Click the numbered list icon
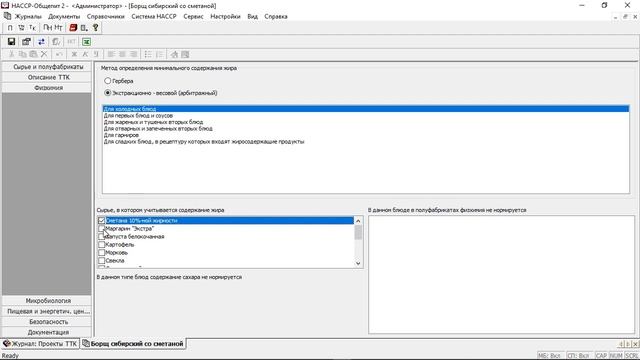The image size is (640, 360). (x=159, y=54)
